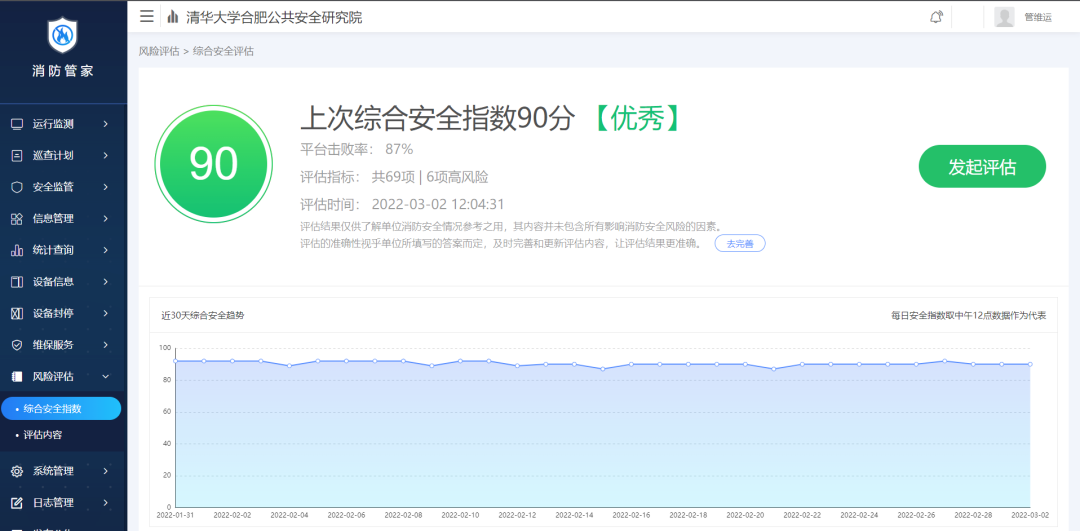Screen dimensions: 1080x531
Task: Click the 统计查询 bar chart icon
Action: pos(17,250)
